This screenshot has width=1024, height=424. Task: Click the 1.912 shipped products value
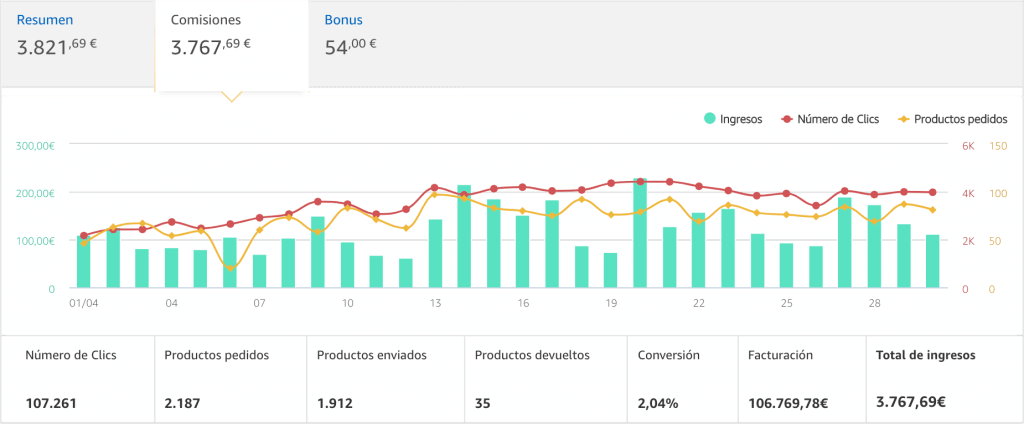click(334, 403)
